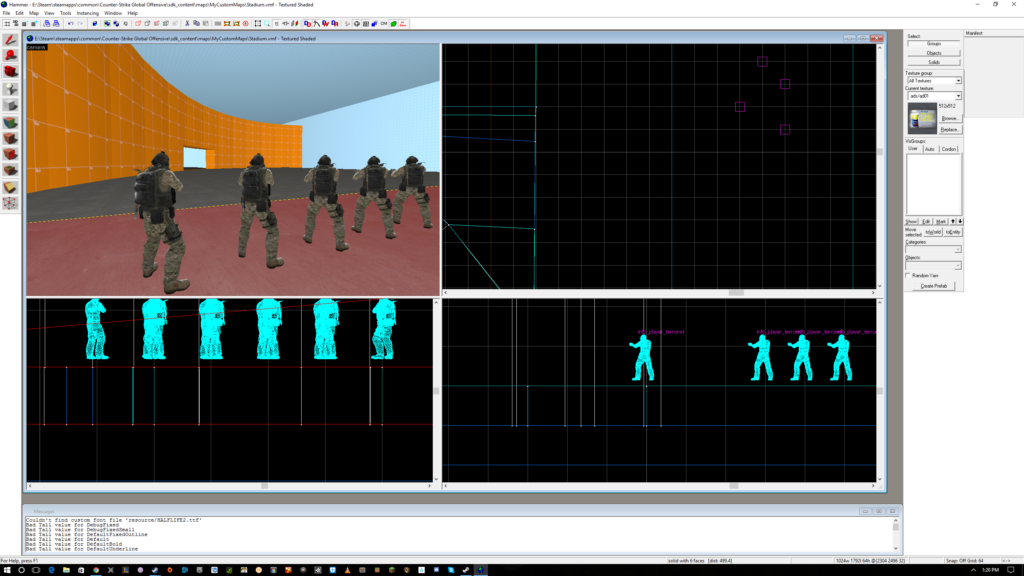Click the Toggle Selection Overlay rectangle icon
The height and width of the screenshot is (576, 1024).
click(257, 24)
